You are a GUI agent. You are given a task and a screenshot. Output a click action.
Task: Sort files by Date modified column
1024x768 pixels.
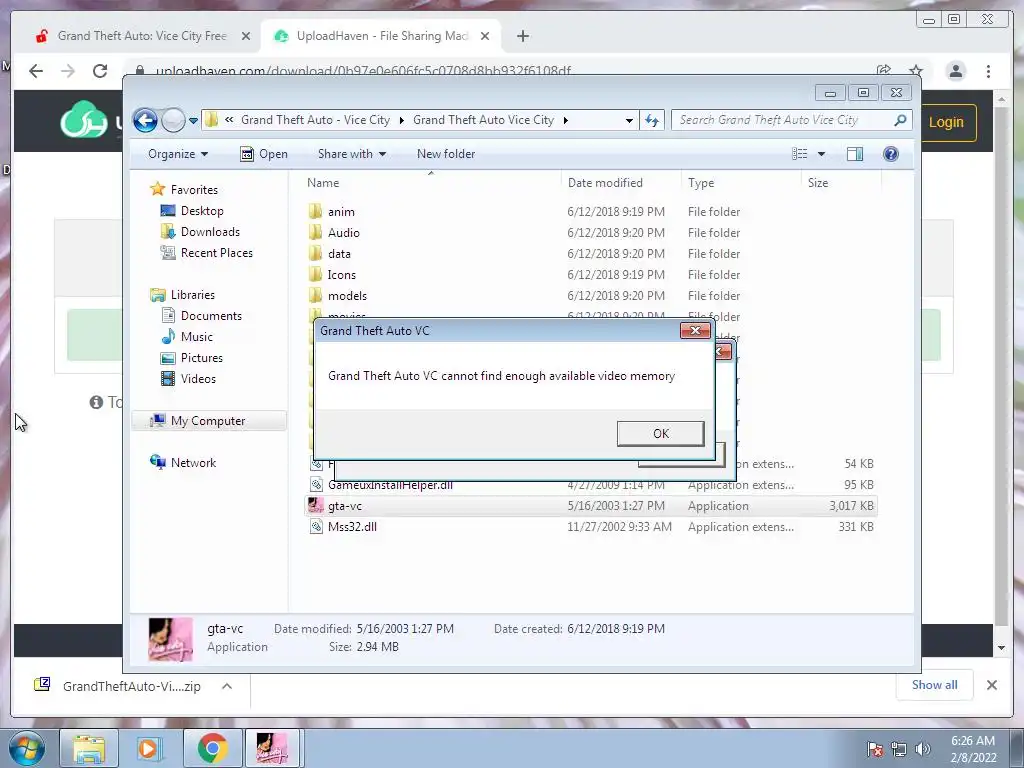point(605,184)
